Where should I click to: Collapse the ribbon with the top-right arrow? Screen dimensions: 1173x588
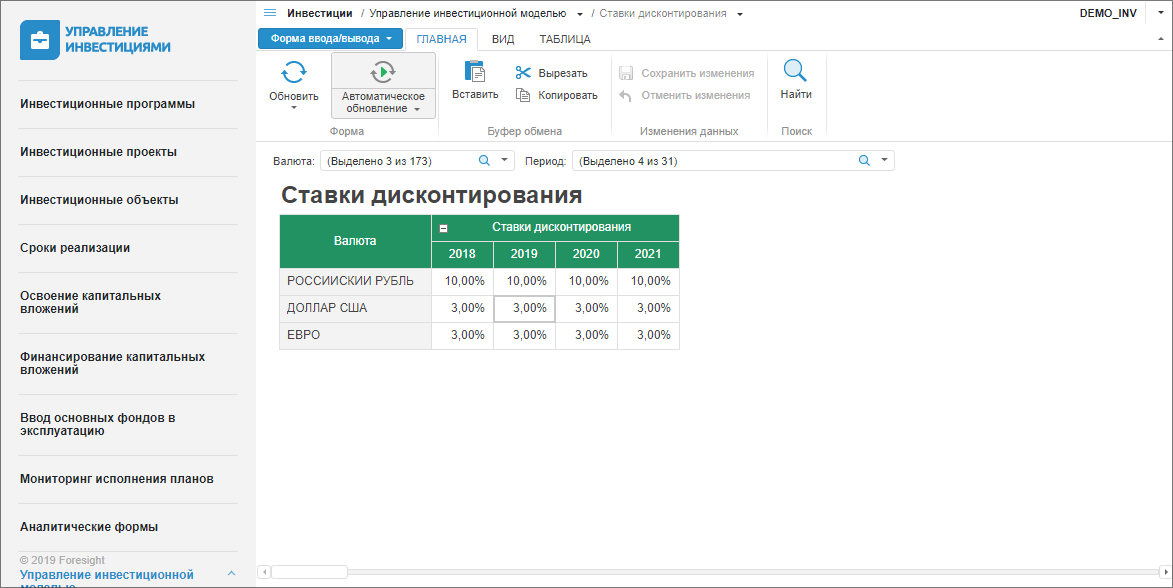[x=1161, y=39]
